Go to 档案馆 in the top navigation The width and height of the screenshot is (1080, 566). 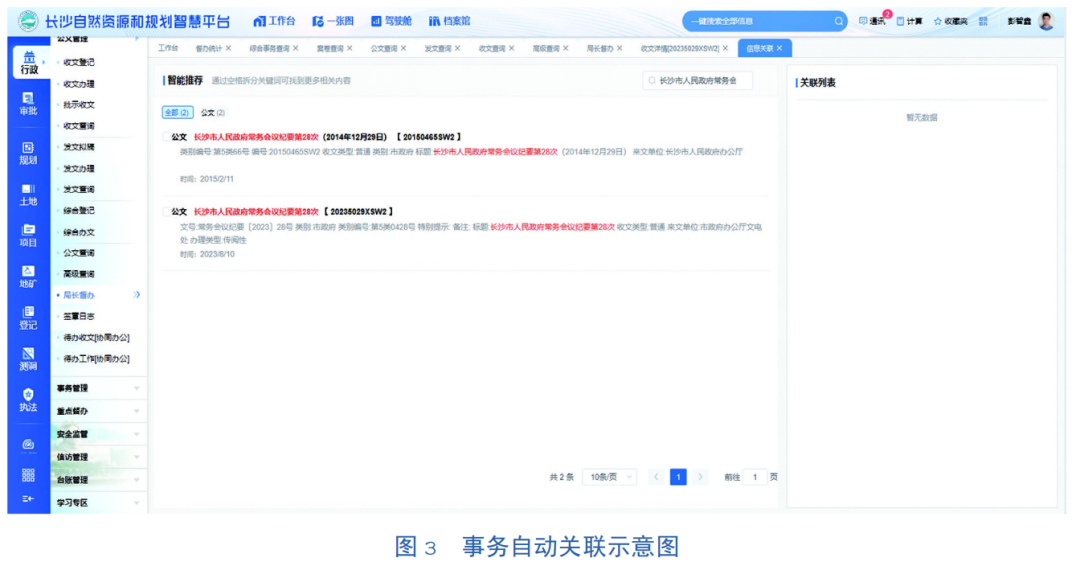[x=450, y=21]
